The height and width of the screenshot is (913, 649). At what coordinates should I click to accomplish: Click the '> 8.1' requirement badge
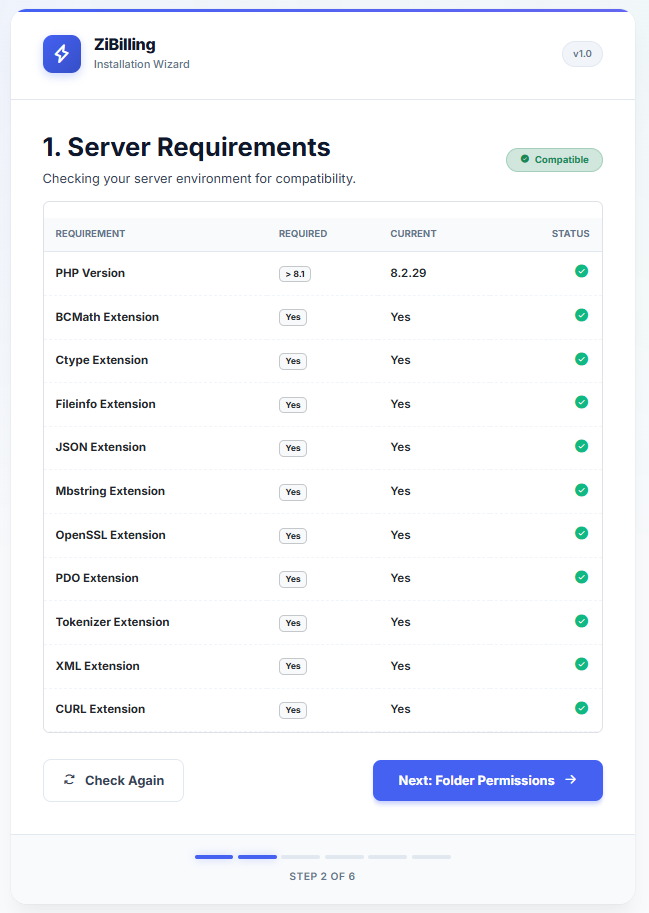295,273
